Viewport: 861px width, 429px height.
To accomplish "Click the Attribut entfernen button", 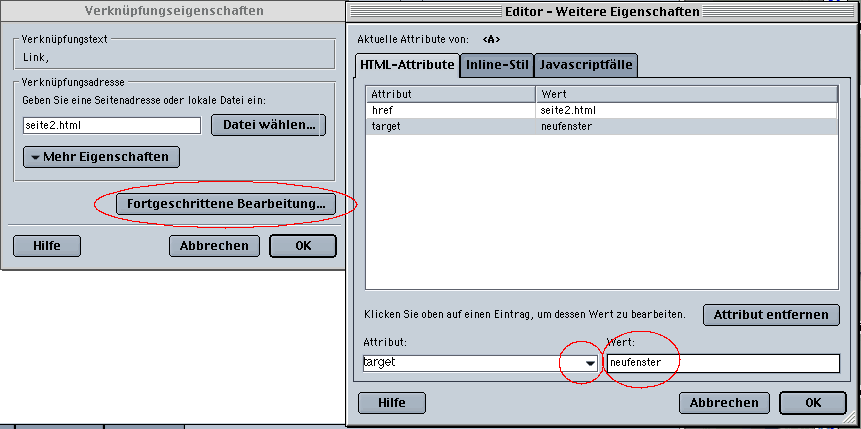I will coord(771,314).
